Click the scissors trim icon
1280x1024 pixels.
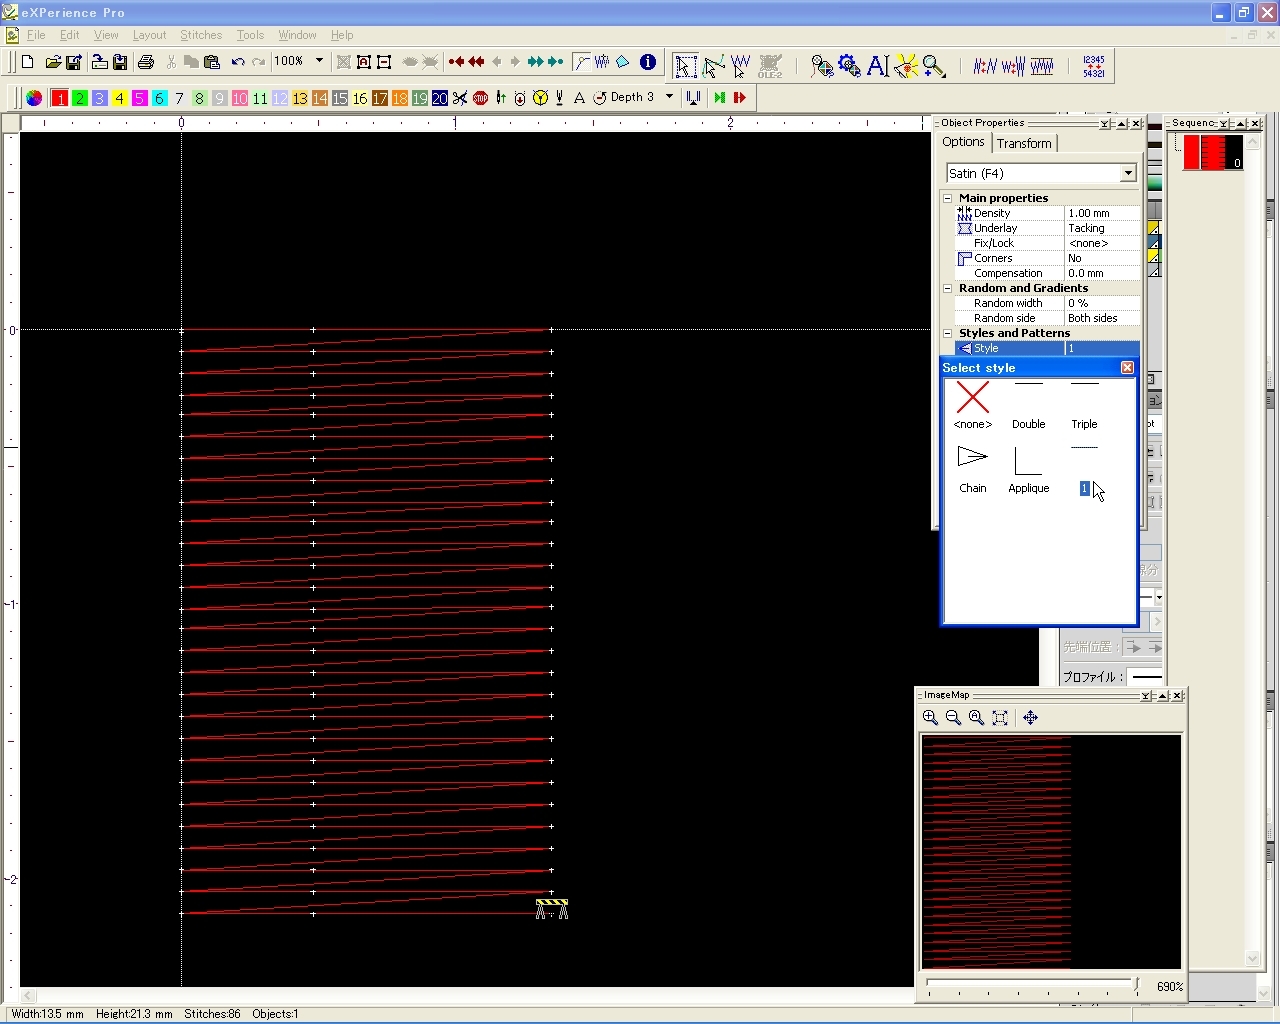tap(460, 98)
